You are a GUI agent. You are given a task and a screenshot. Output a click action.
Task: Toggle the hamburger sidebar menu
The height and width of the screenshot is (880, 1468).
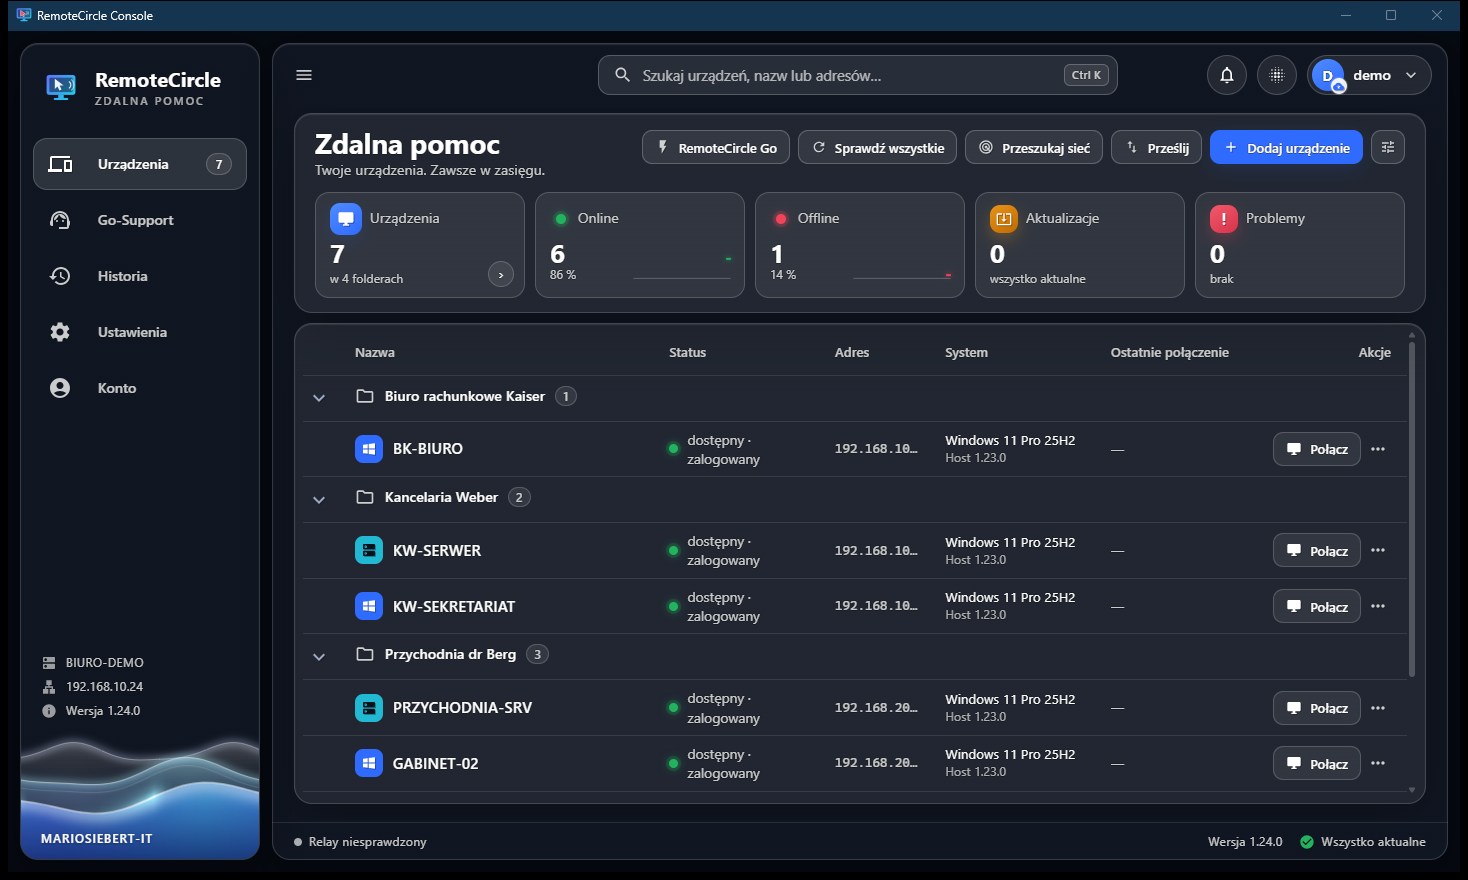point(304,75)
